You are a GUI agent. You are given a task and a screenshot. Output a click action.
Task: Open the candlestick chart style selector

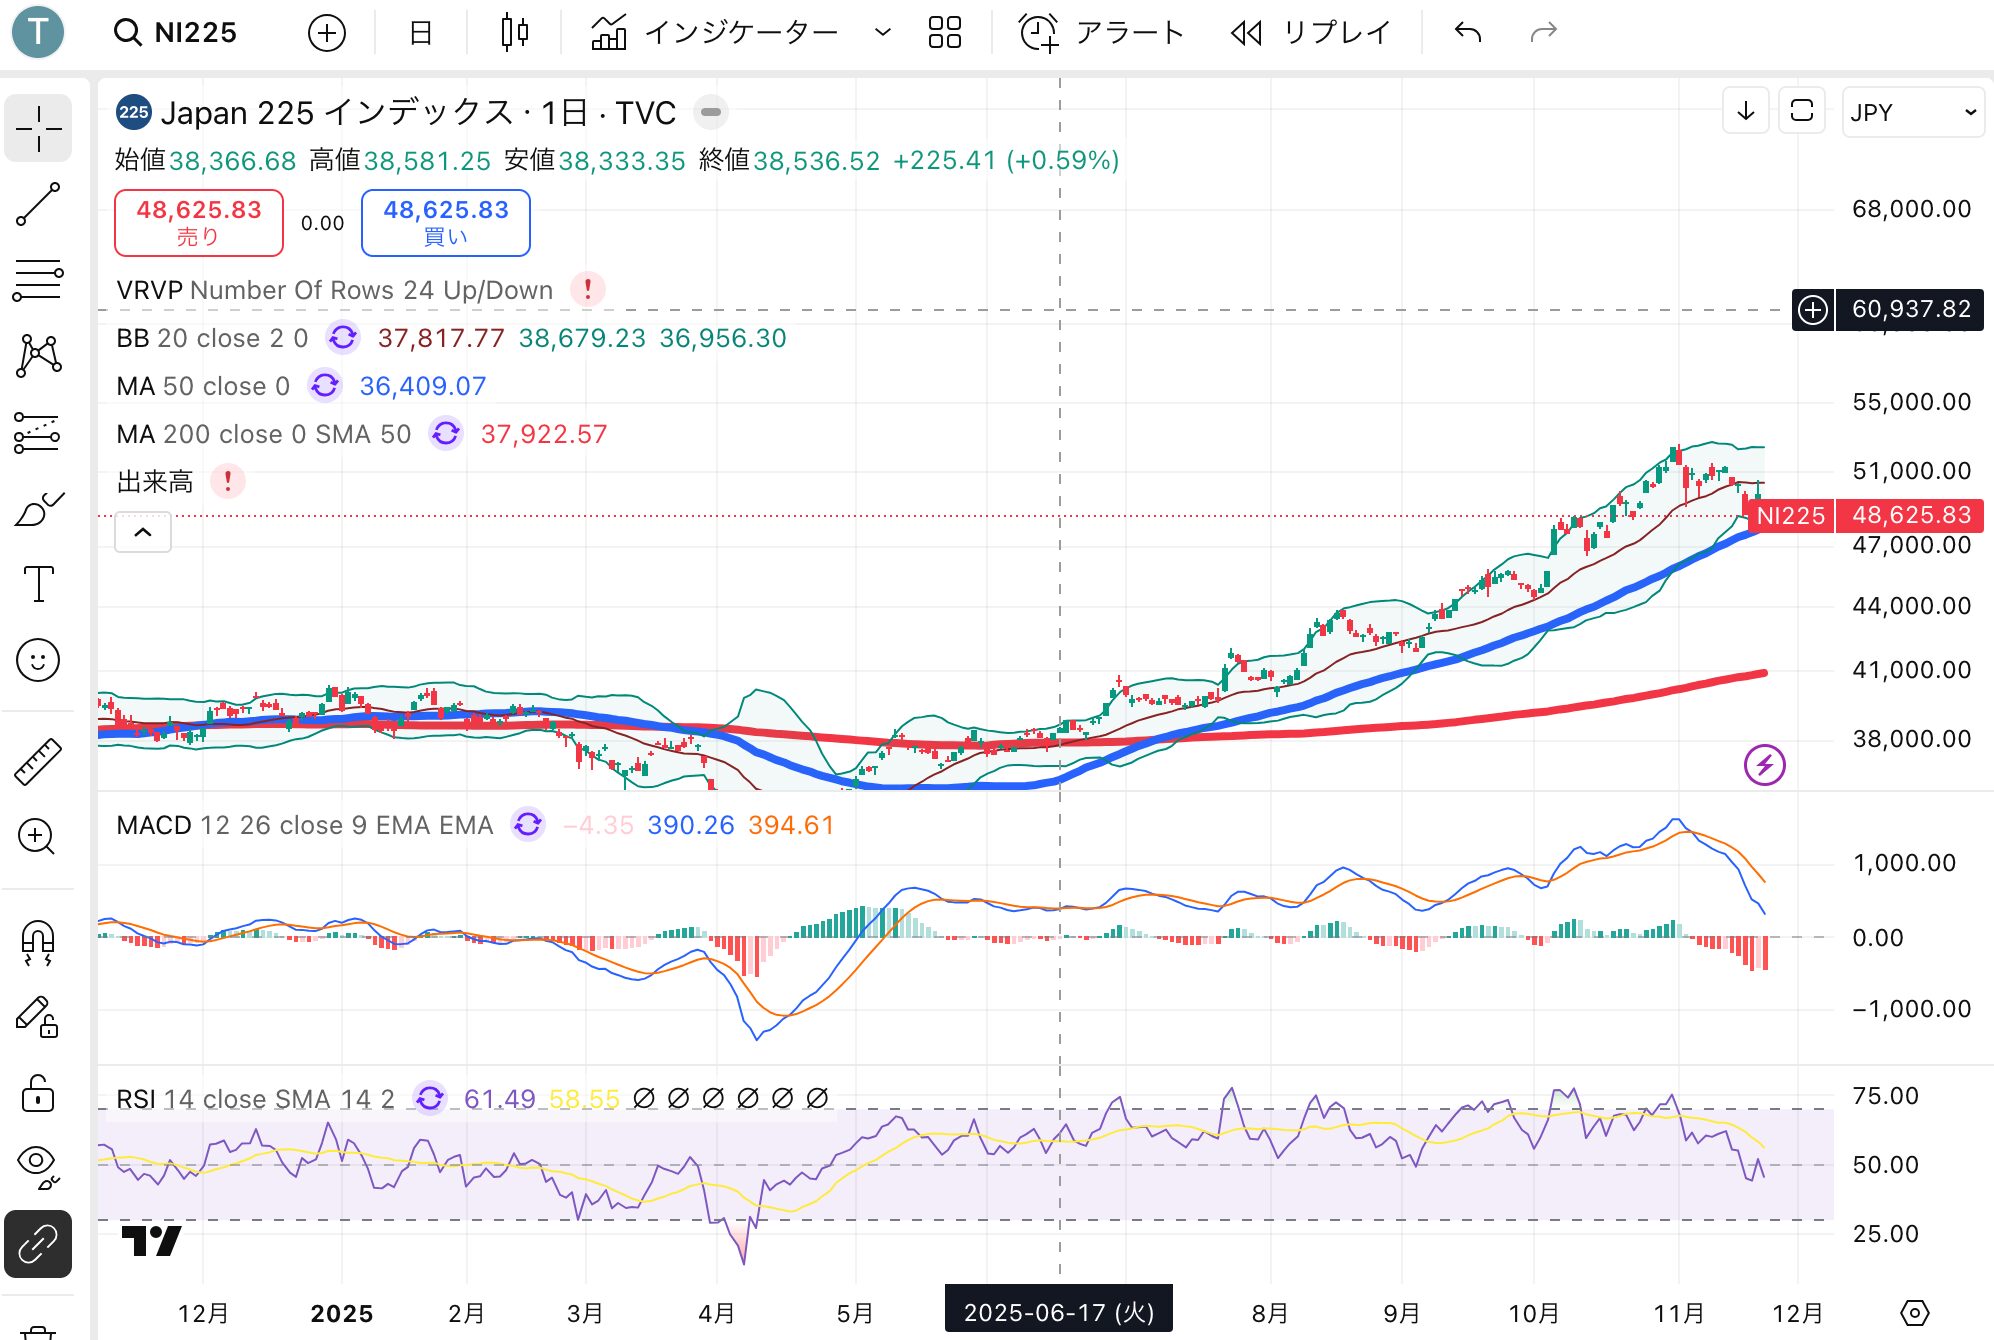click(514, 32)
